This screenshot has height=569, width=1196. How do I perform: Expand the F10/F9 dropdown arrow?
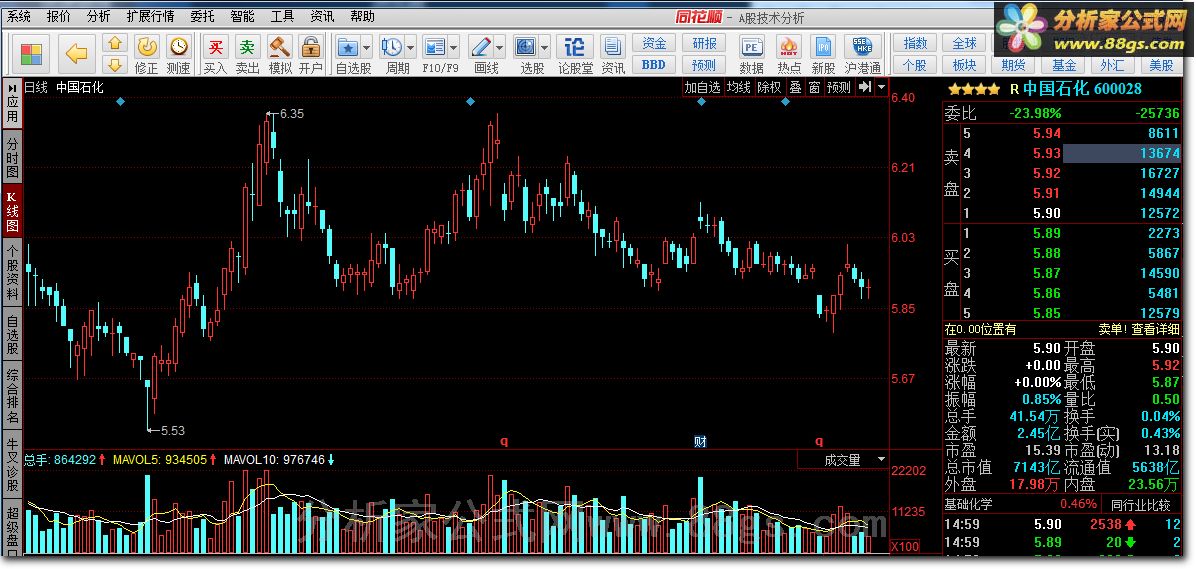click(x=454, y=47)
